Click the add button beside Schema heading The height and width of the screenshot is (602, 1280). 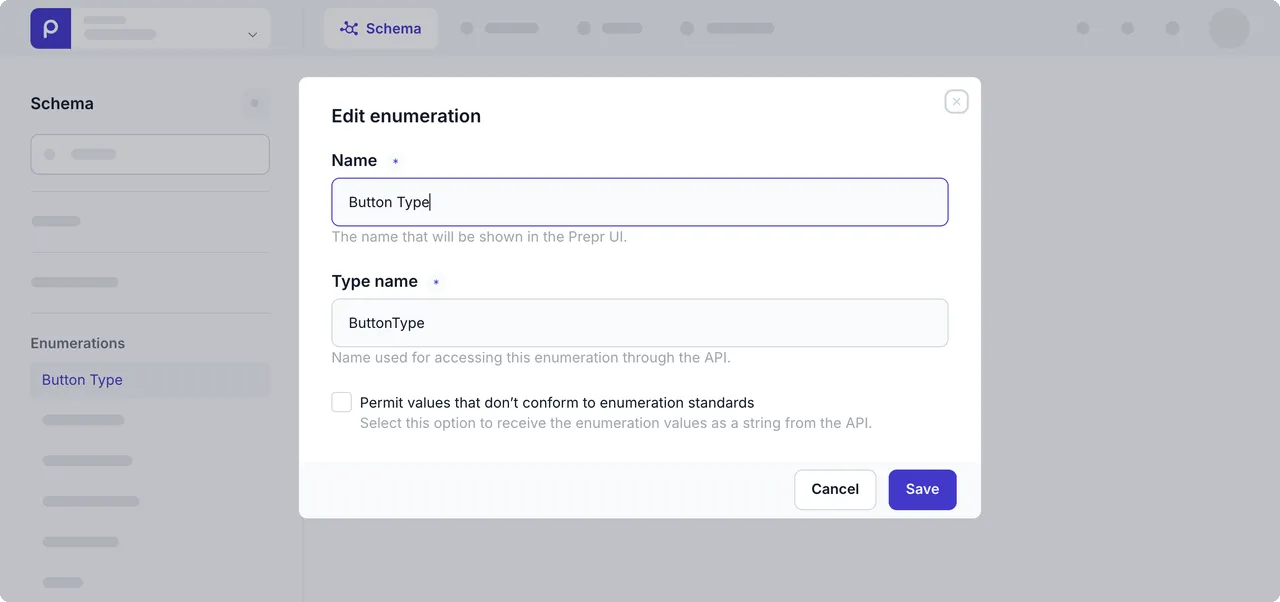coord(255,103)
